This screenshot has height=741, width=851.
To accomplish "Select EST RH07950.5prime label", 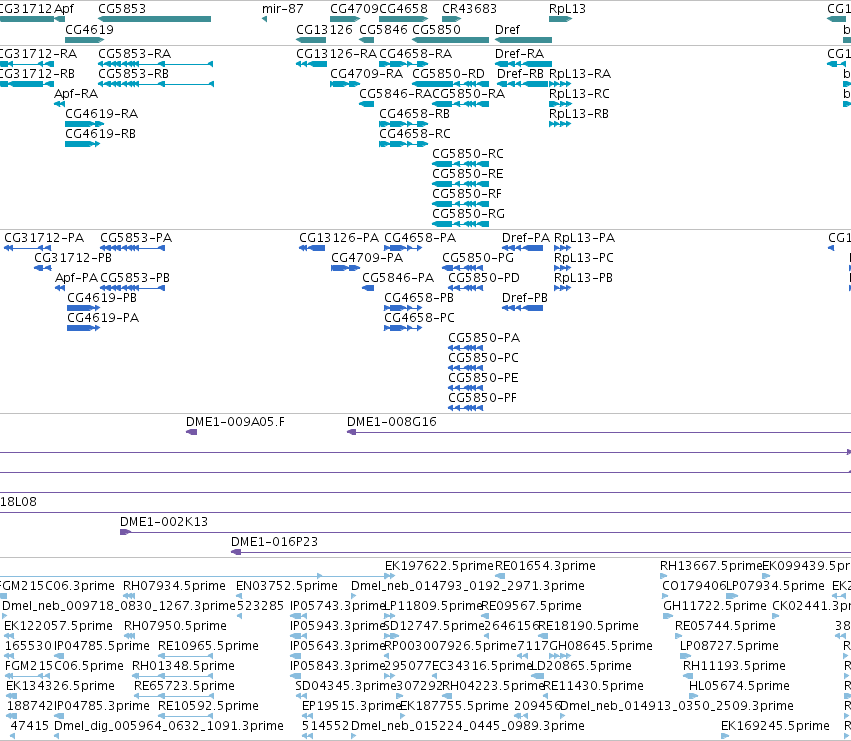I will [x=175, y=626].
